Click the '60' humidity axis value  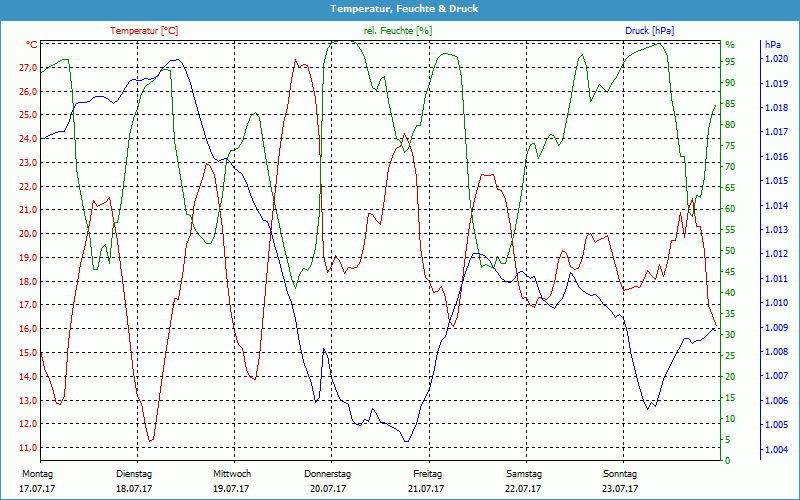tap(730, 208)
